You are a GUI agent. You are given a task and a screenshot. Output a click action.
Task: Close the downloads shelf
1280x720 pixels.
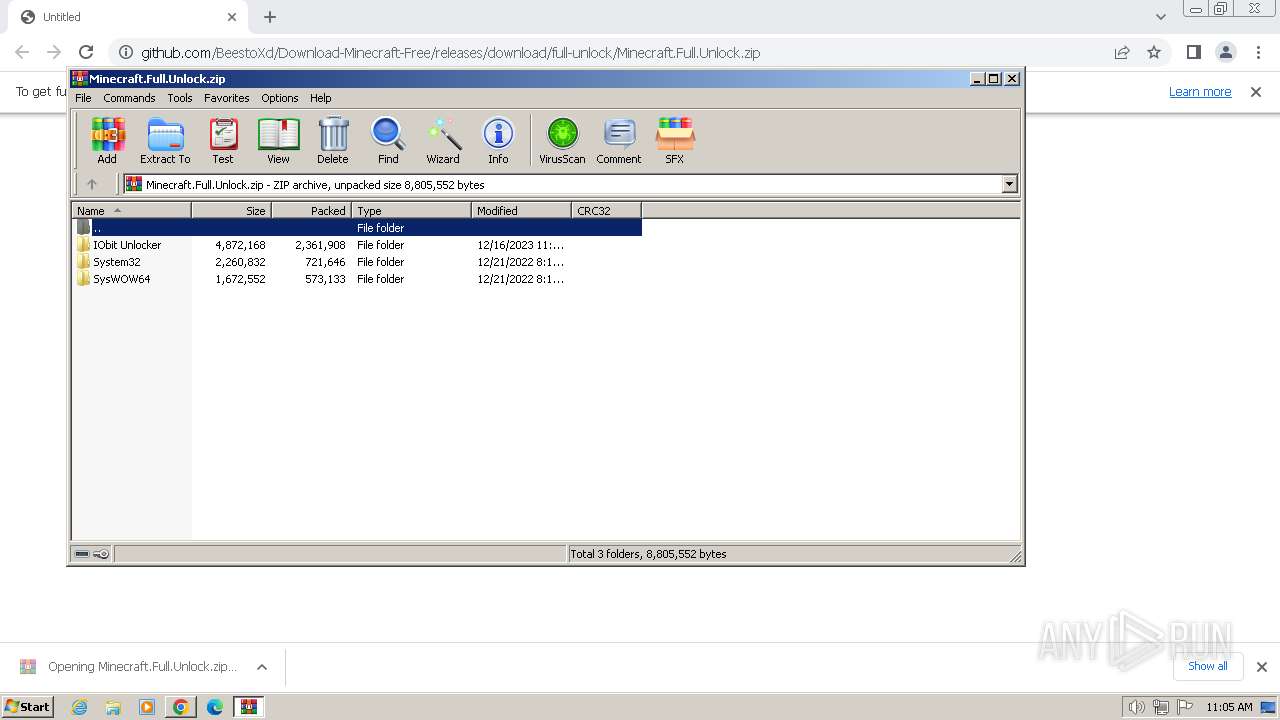(1261, 667)
